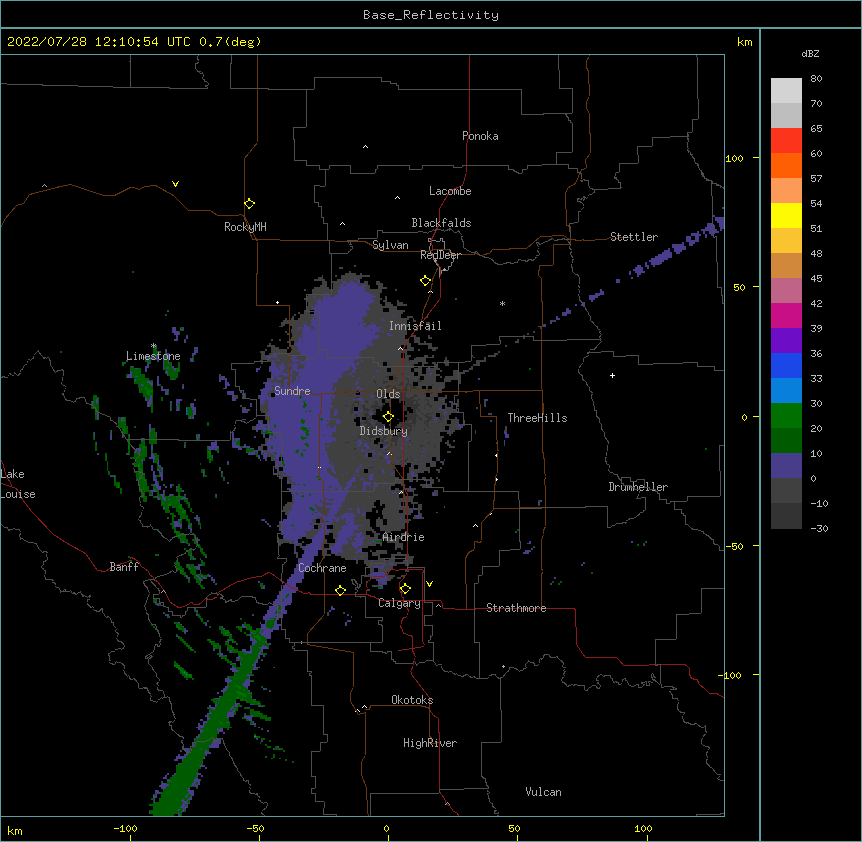Click the Cochrane label
This screenshot has height=842, width=862.
pos(322,568)
